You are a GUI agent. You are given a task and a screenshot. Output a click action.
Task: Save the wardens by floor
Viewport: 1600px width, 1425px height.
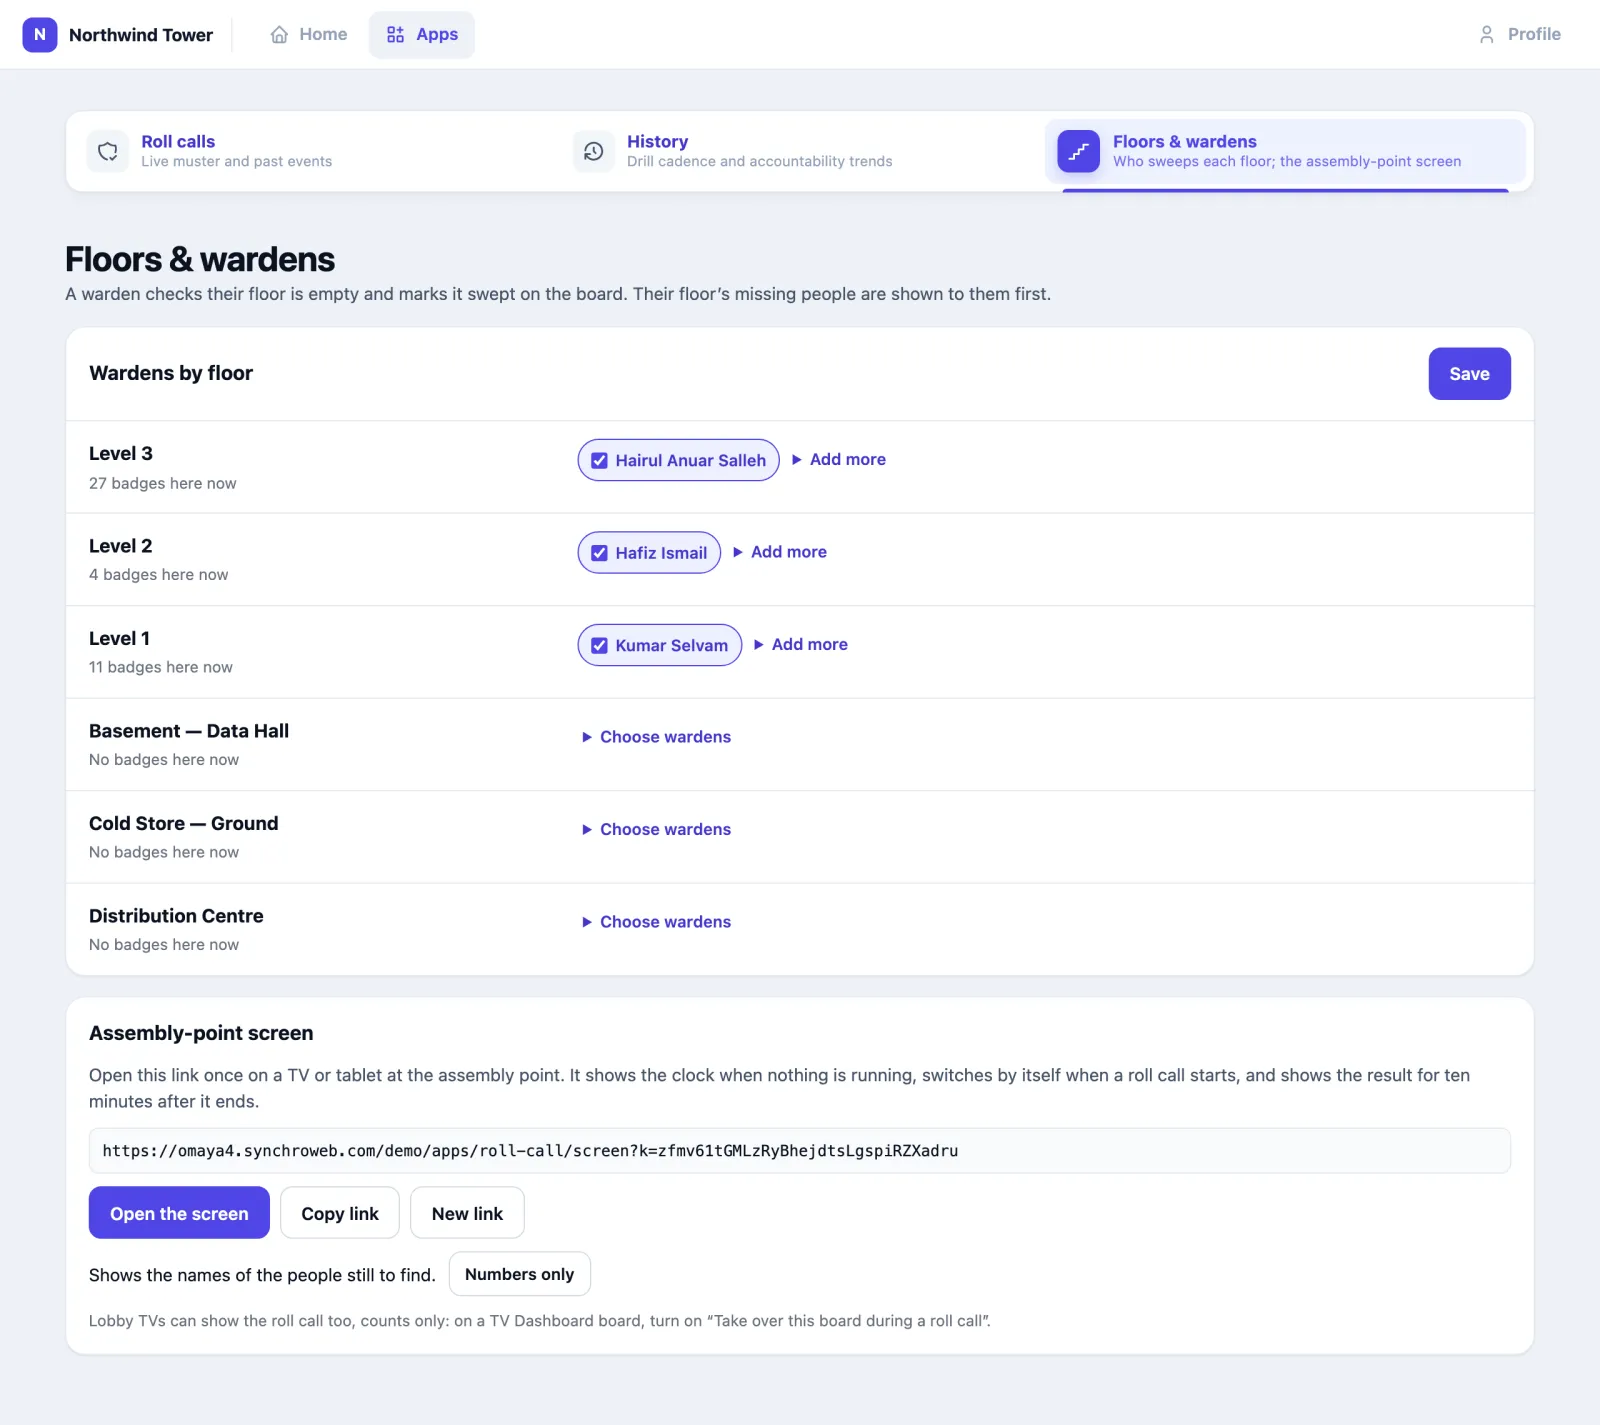tap(1469, 374)
